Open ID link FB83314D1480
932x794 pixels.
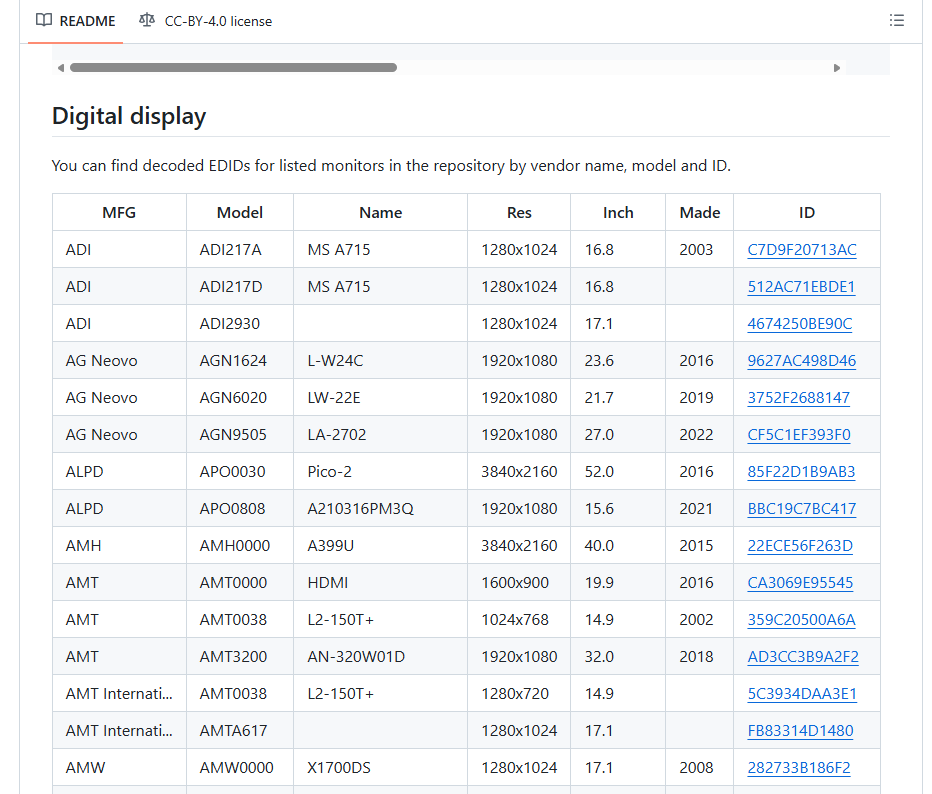click(800, 730)
